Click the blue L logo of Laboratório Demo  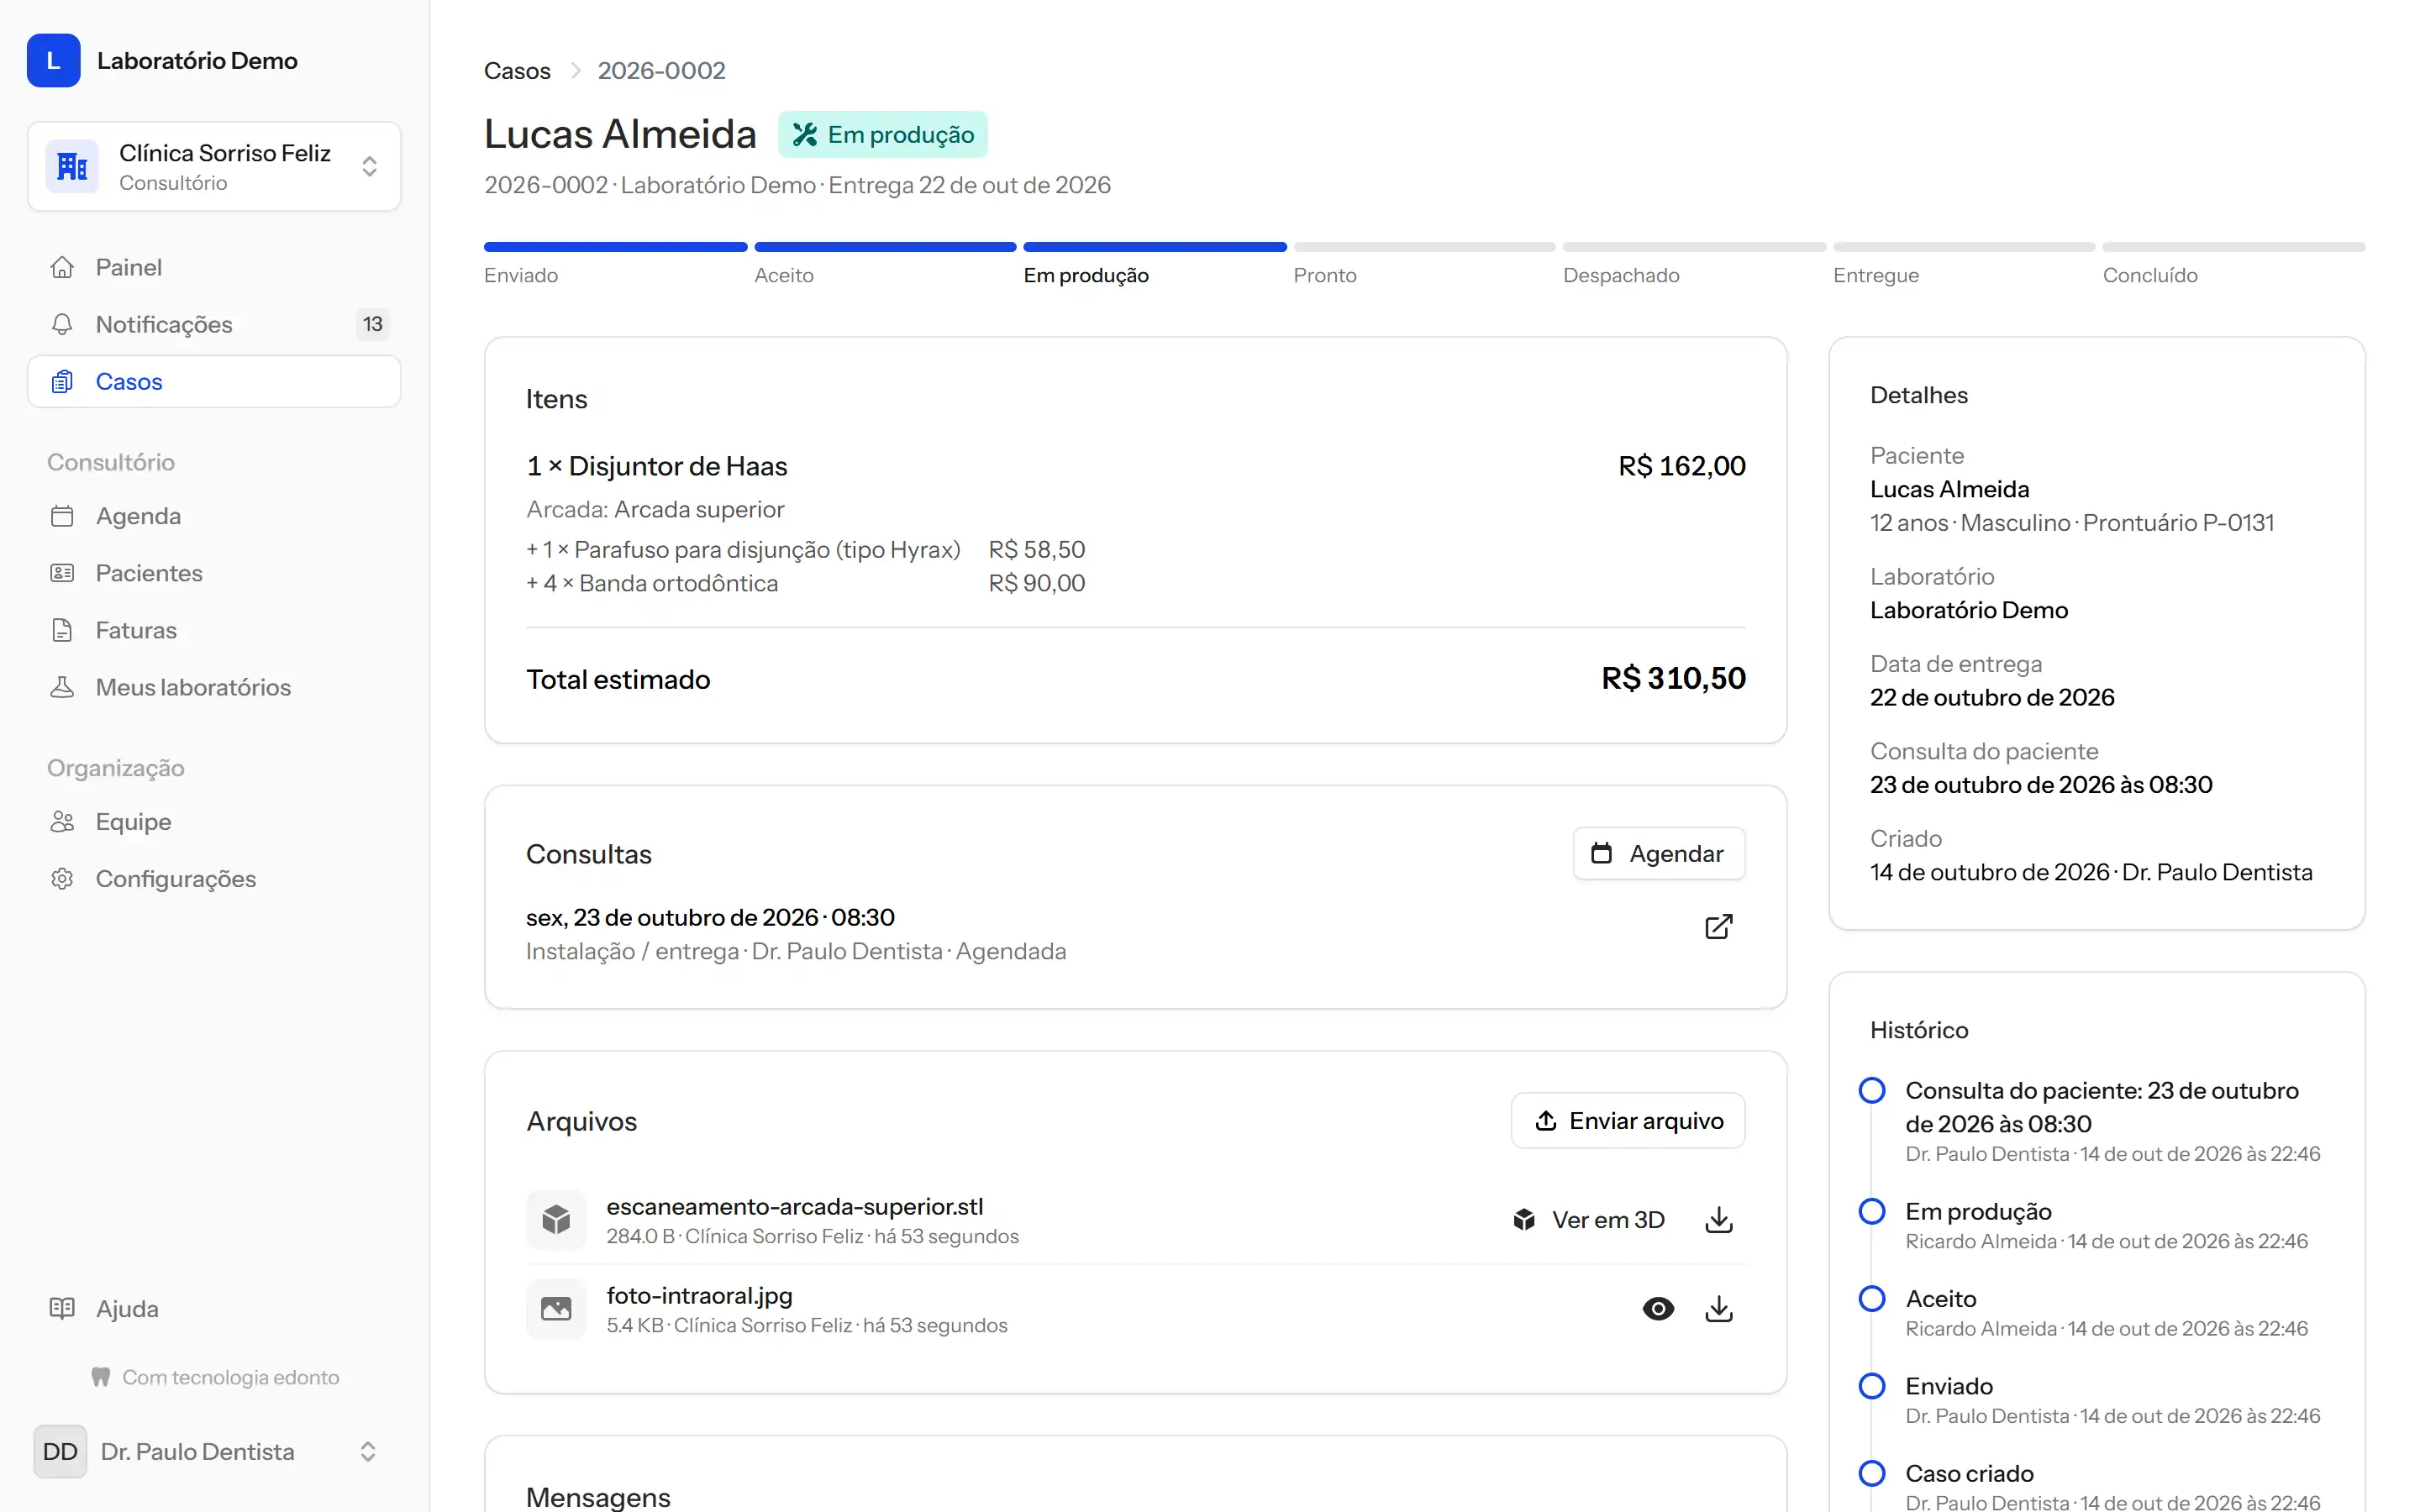coord(53,60)
